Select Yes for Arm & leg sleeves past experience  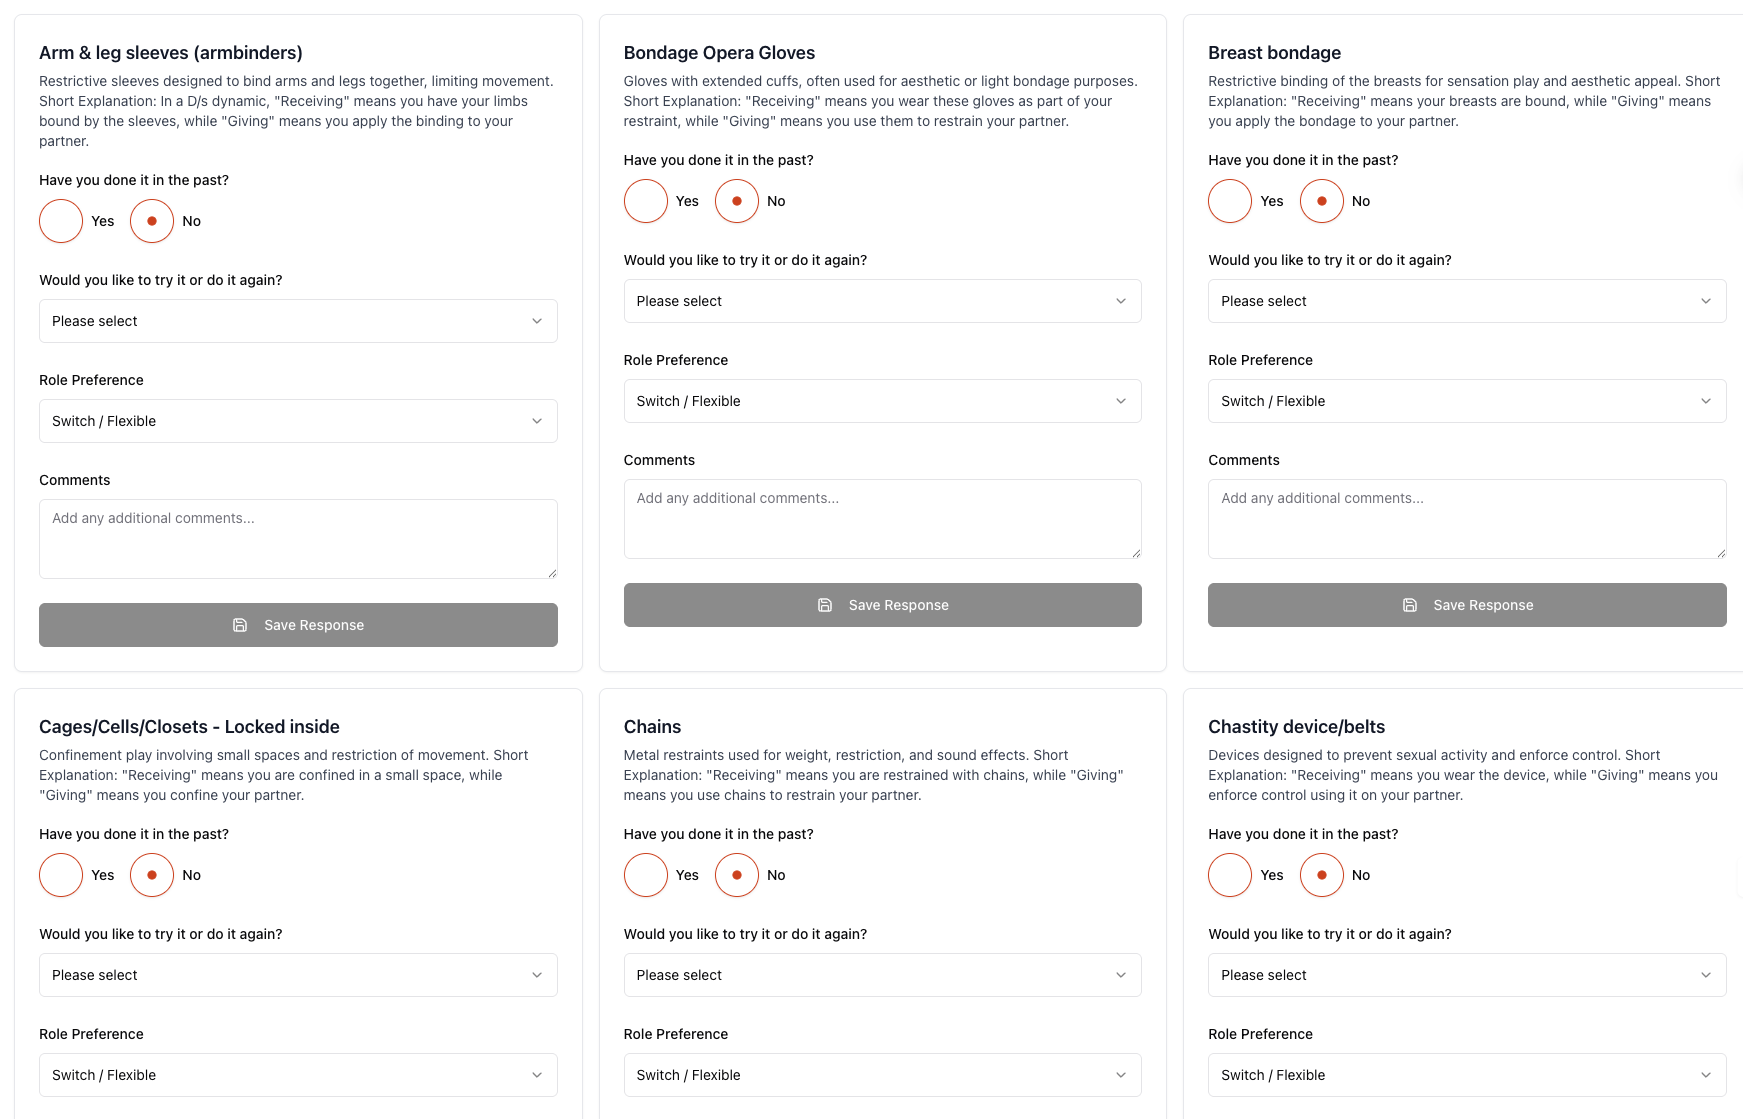pos(60,221)
